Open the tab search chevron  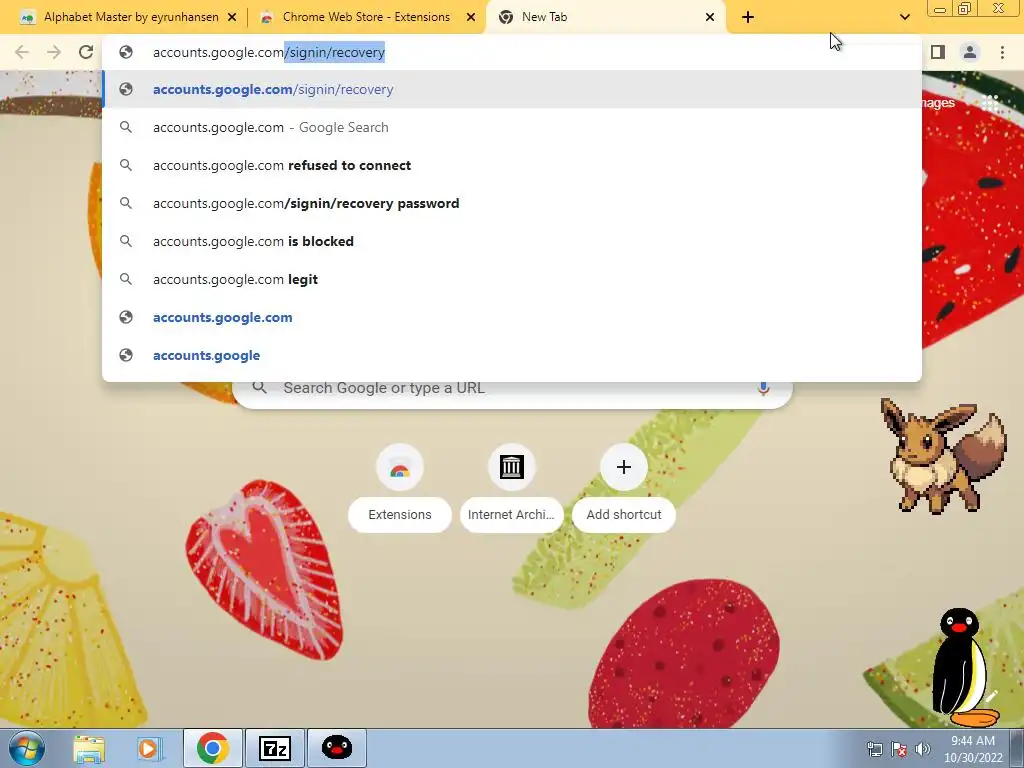(904, 17)
